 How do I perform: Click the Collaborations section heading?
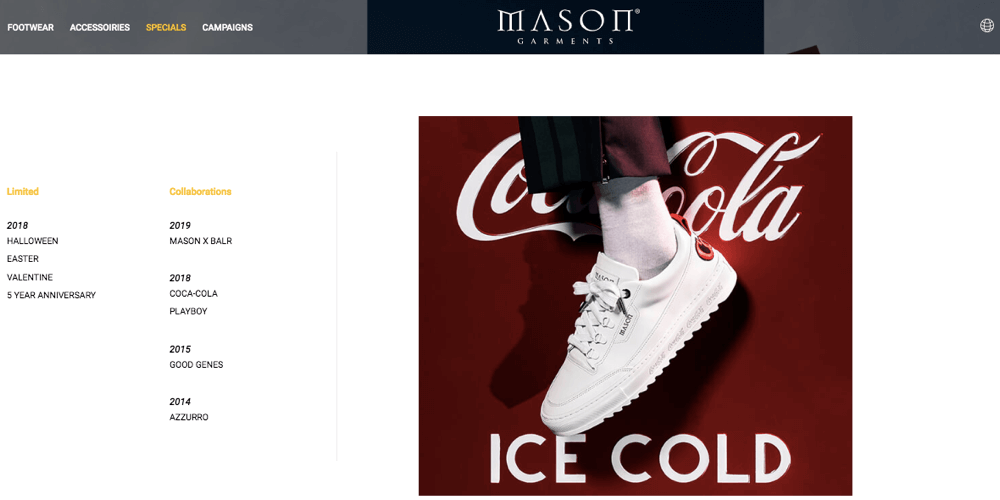200,191
